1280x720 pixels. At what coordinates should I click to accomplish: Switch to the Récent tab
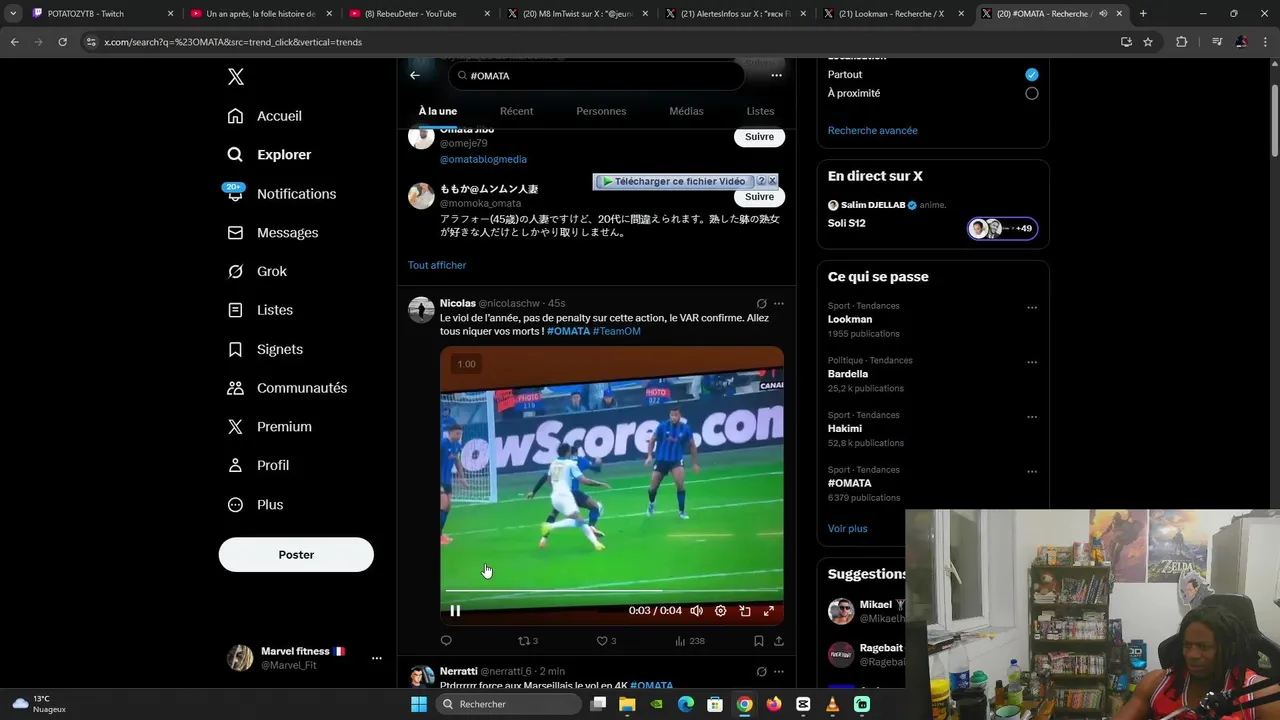[x=516, y=111]
